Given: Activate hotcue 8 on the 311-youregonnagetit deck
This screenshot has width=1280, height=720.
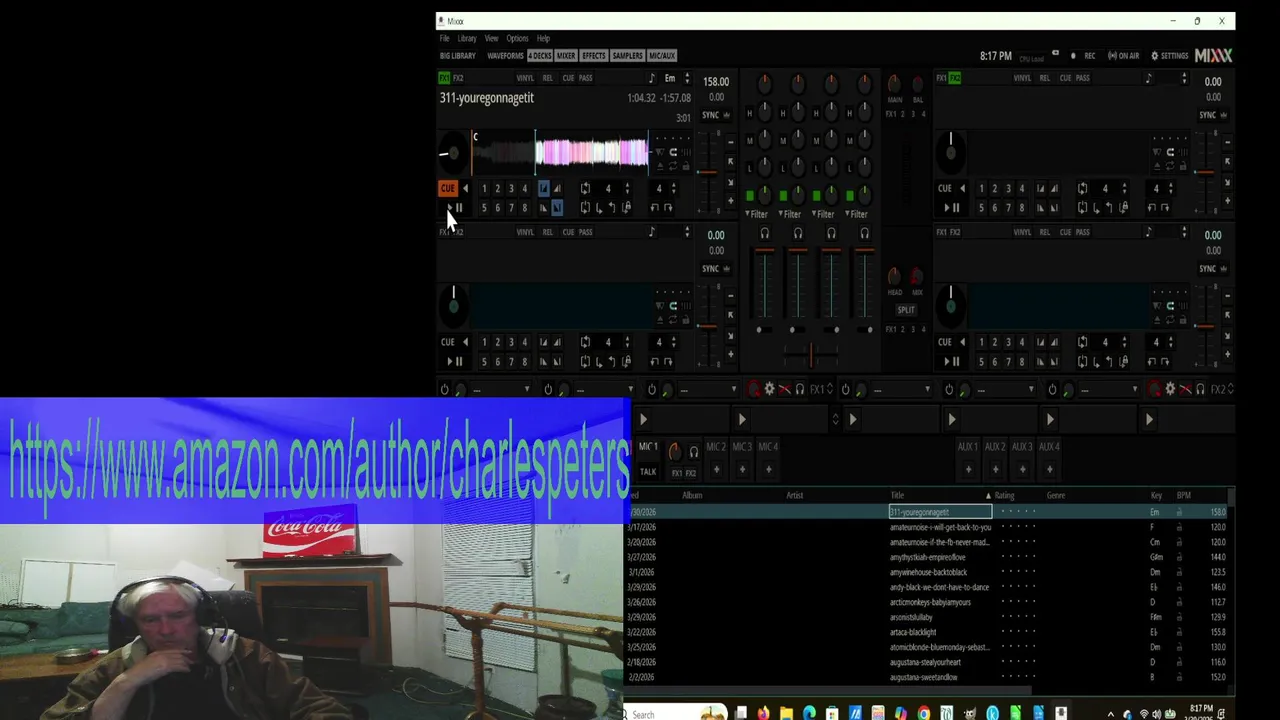Looking at the screenshot, I should [x=524, y=208].
